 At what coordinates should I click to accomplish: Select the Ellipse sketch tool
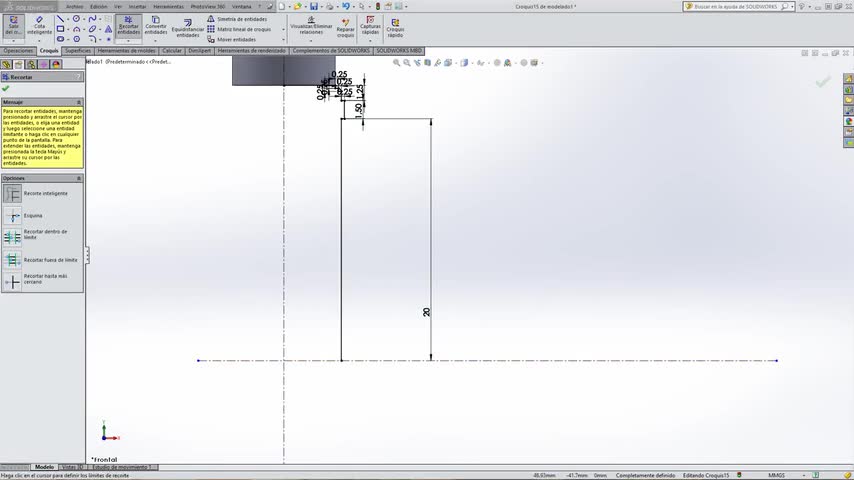[93, 29]
